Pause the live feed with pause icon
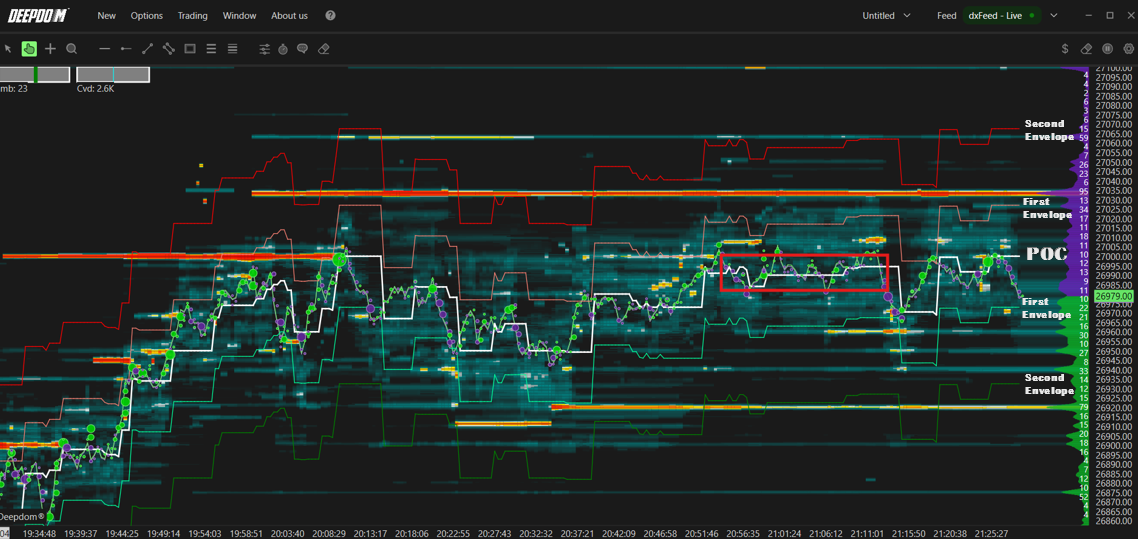The width and height of the screenshot is (1138, 539). pyautogui.click(x=1108, y=49)
